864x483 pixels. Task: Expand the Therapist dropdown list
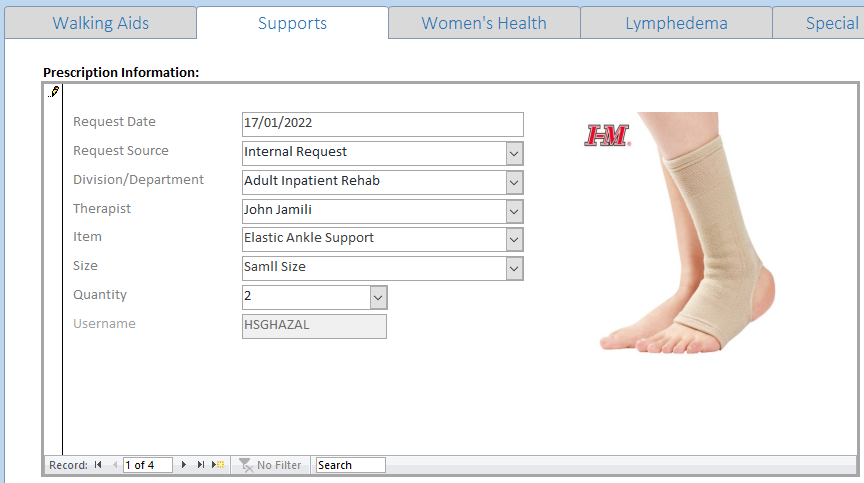tap(514, 211)
